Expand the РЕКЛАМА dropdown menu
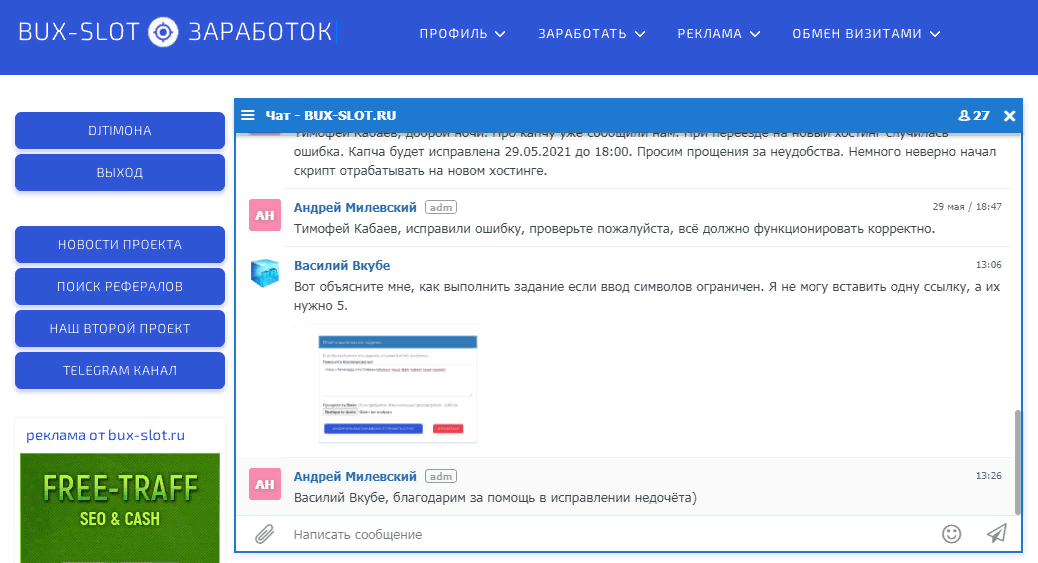 (718, 34)
